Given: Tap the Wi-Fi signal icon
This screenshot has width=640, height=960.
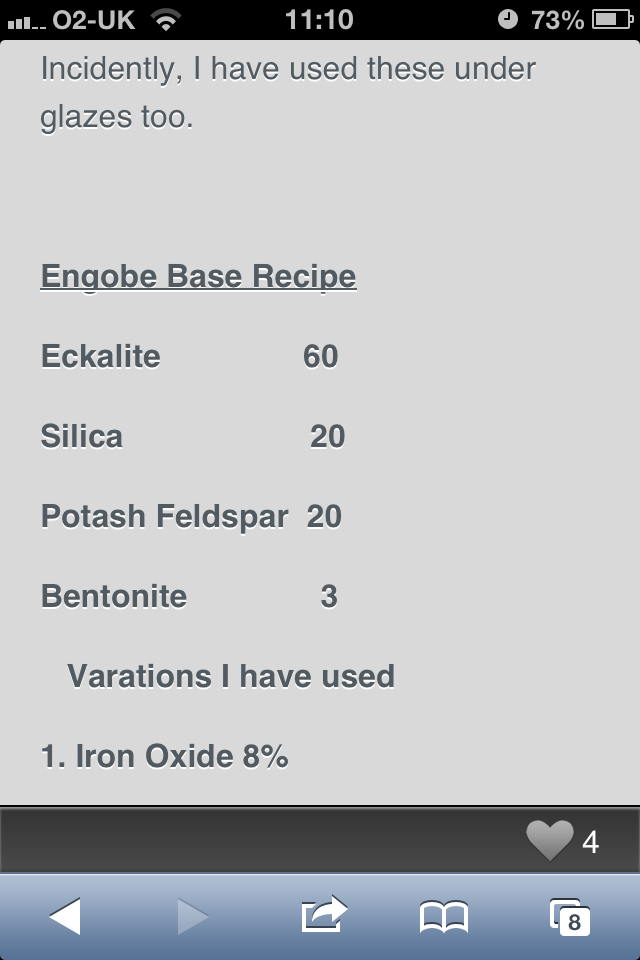Looking at the screenshot, I should (165, 20).
